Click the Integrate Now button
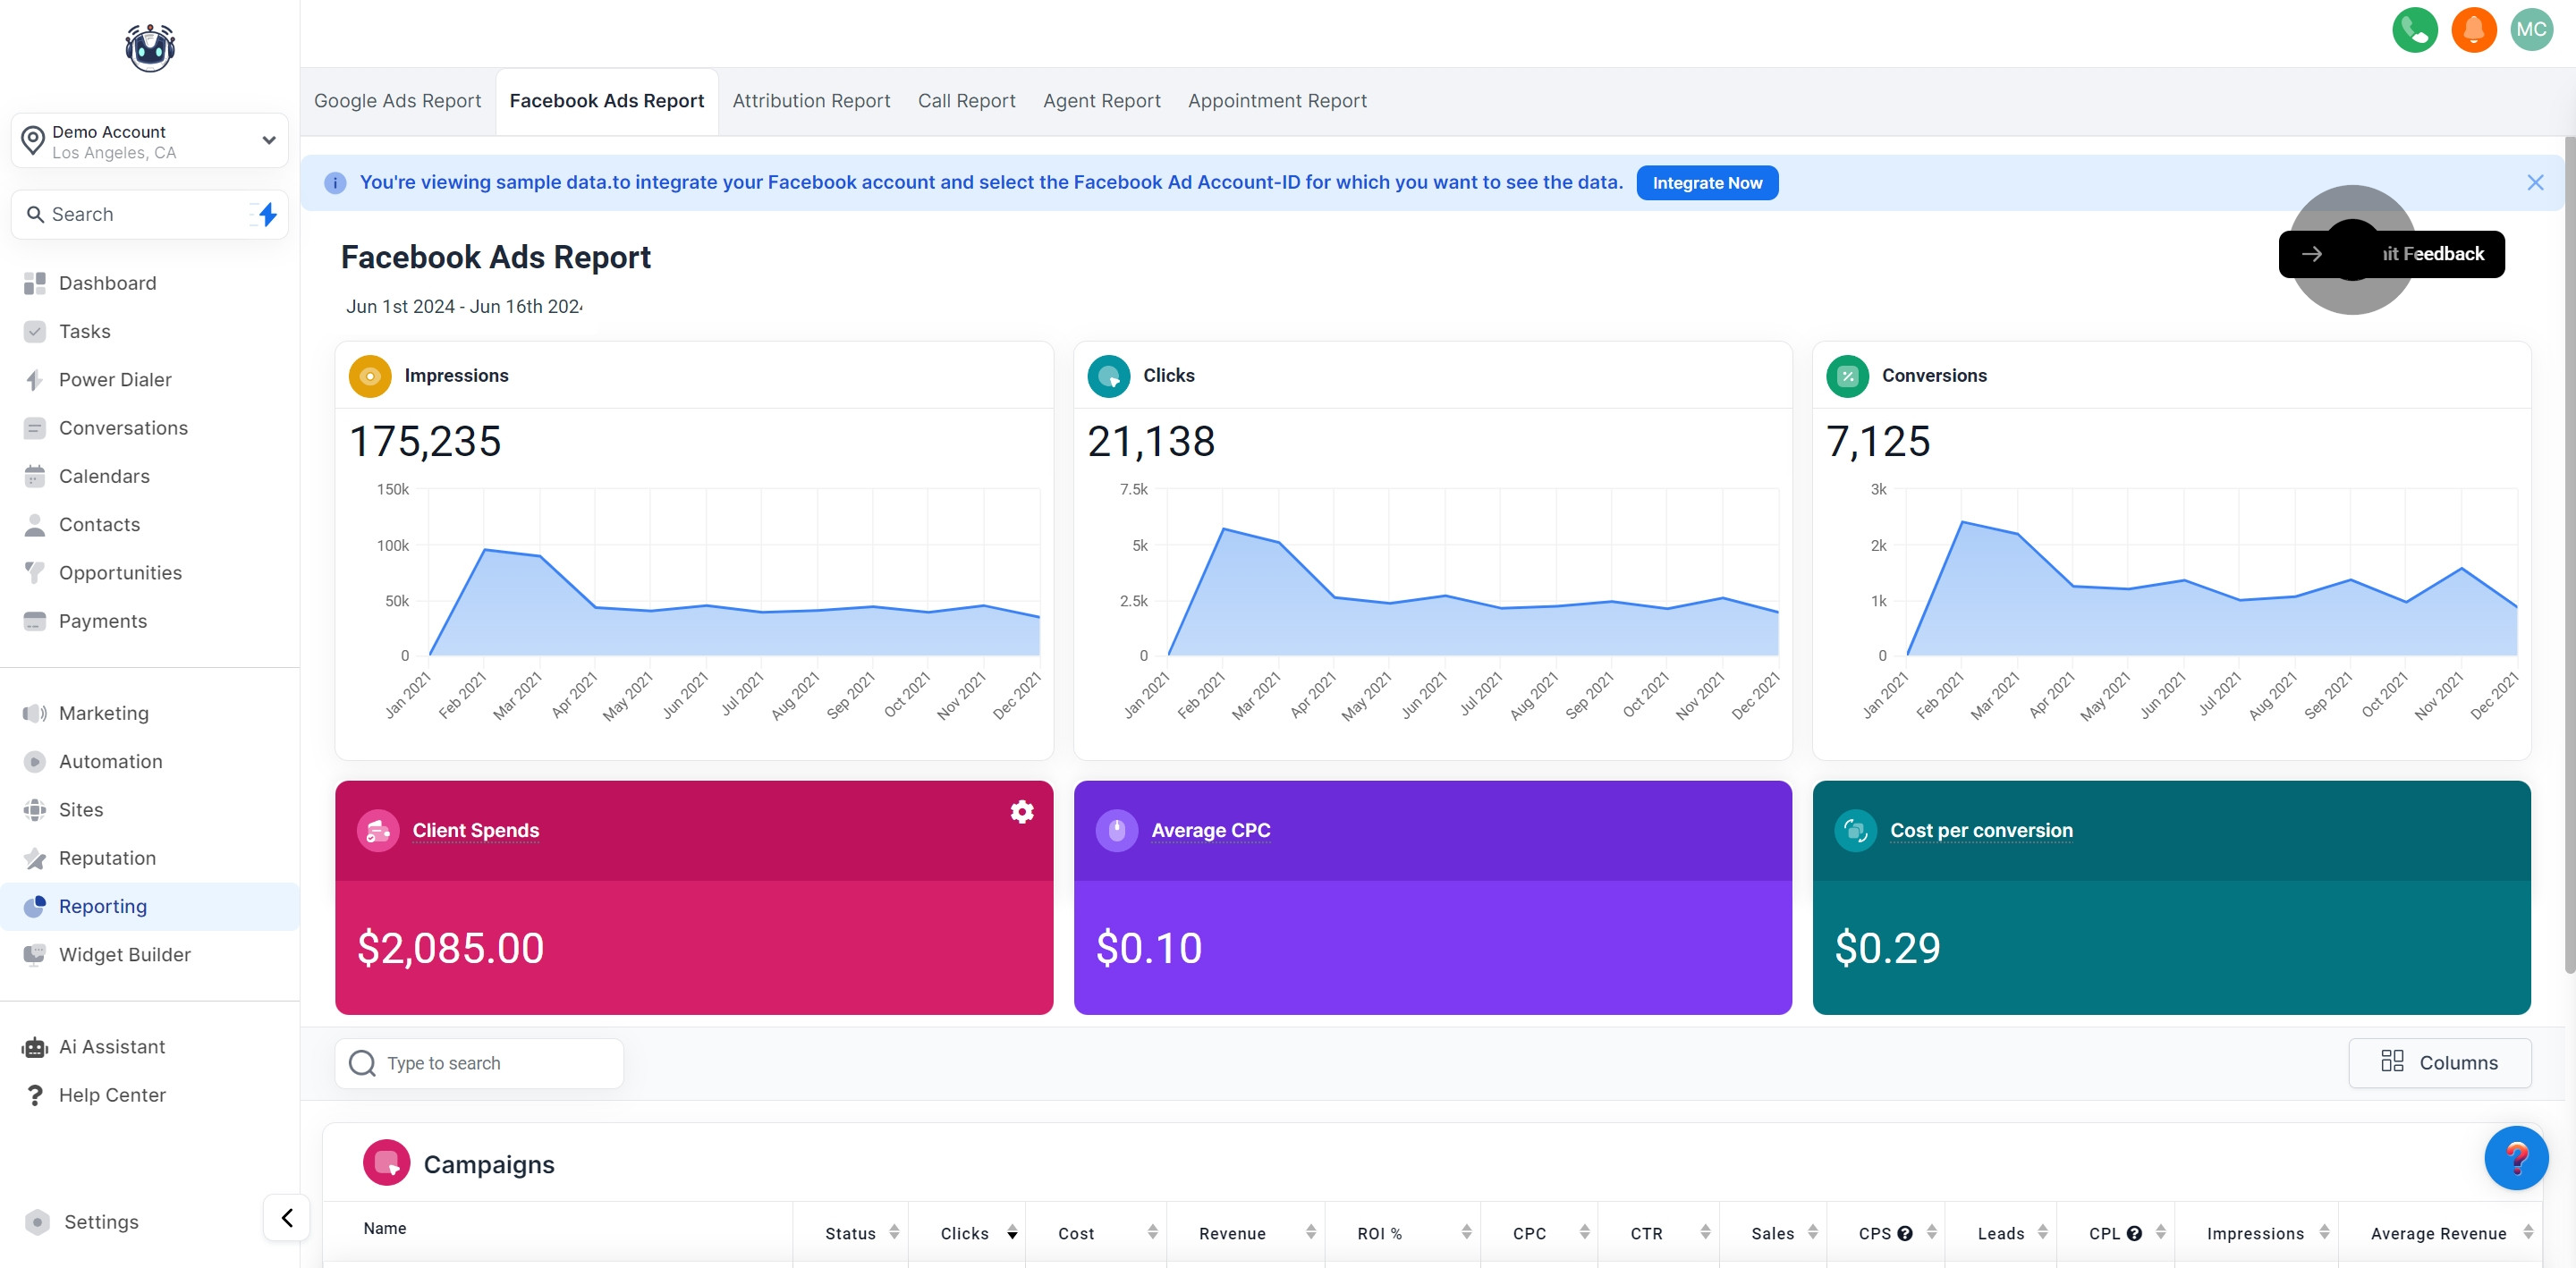This screenshot has width=2576, height=1268. pos(1707,183)
